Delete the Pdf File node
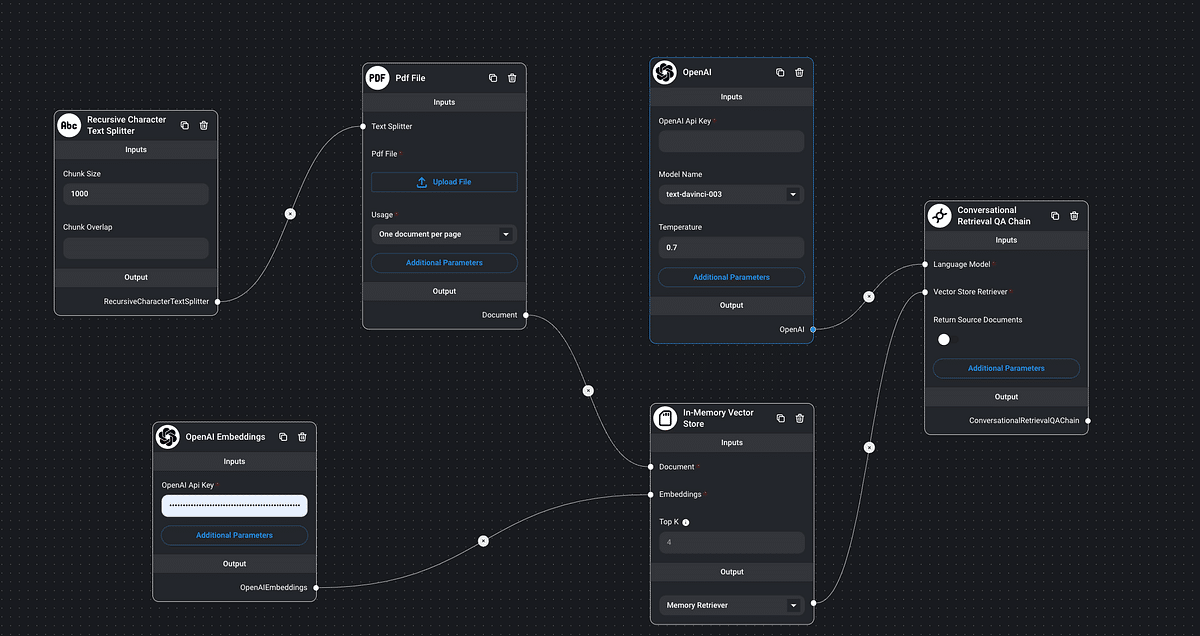Viewport: 1200px width, 636px height. pyautogui.click(x=512, y=78)
